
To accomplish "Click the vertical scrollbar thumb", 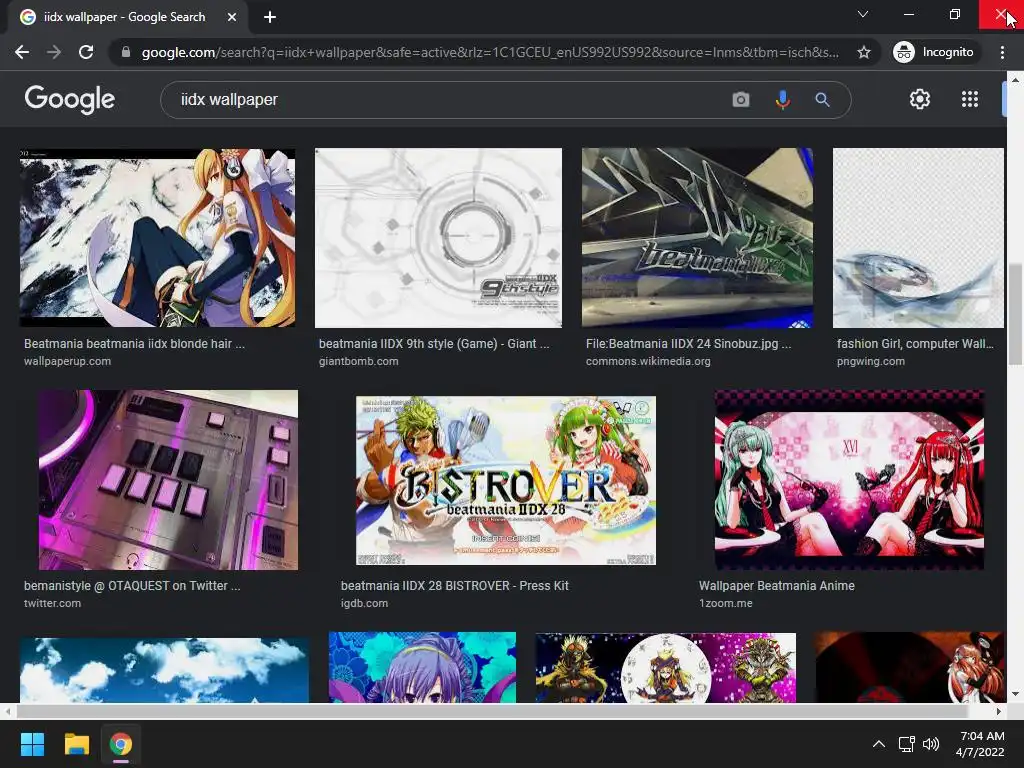I will (1015, 315).
